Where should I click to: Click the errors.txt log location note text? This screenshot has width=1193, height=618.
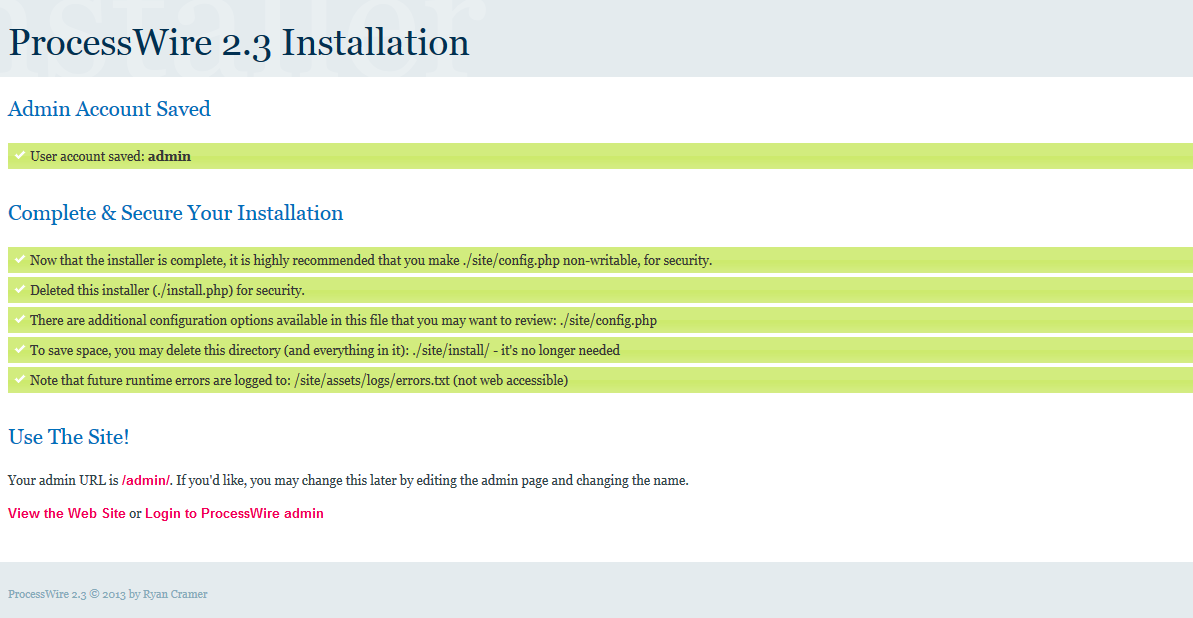[298, 380]
